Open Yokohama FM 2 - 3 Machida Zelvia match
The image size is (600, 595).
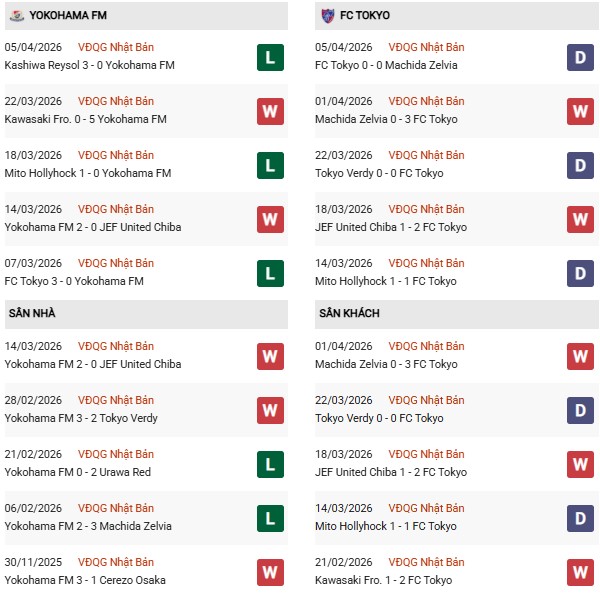(x=88, y=526)
